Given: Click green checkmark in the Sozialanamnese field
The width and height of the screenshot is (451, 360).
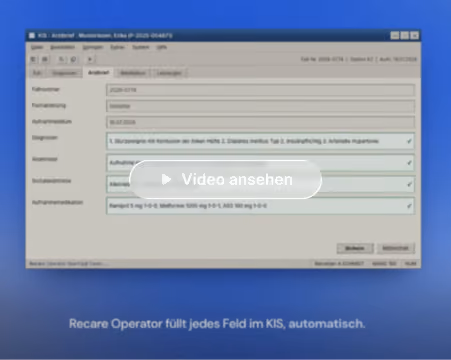Looking at the screenshot, I should point(409,184).
